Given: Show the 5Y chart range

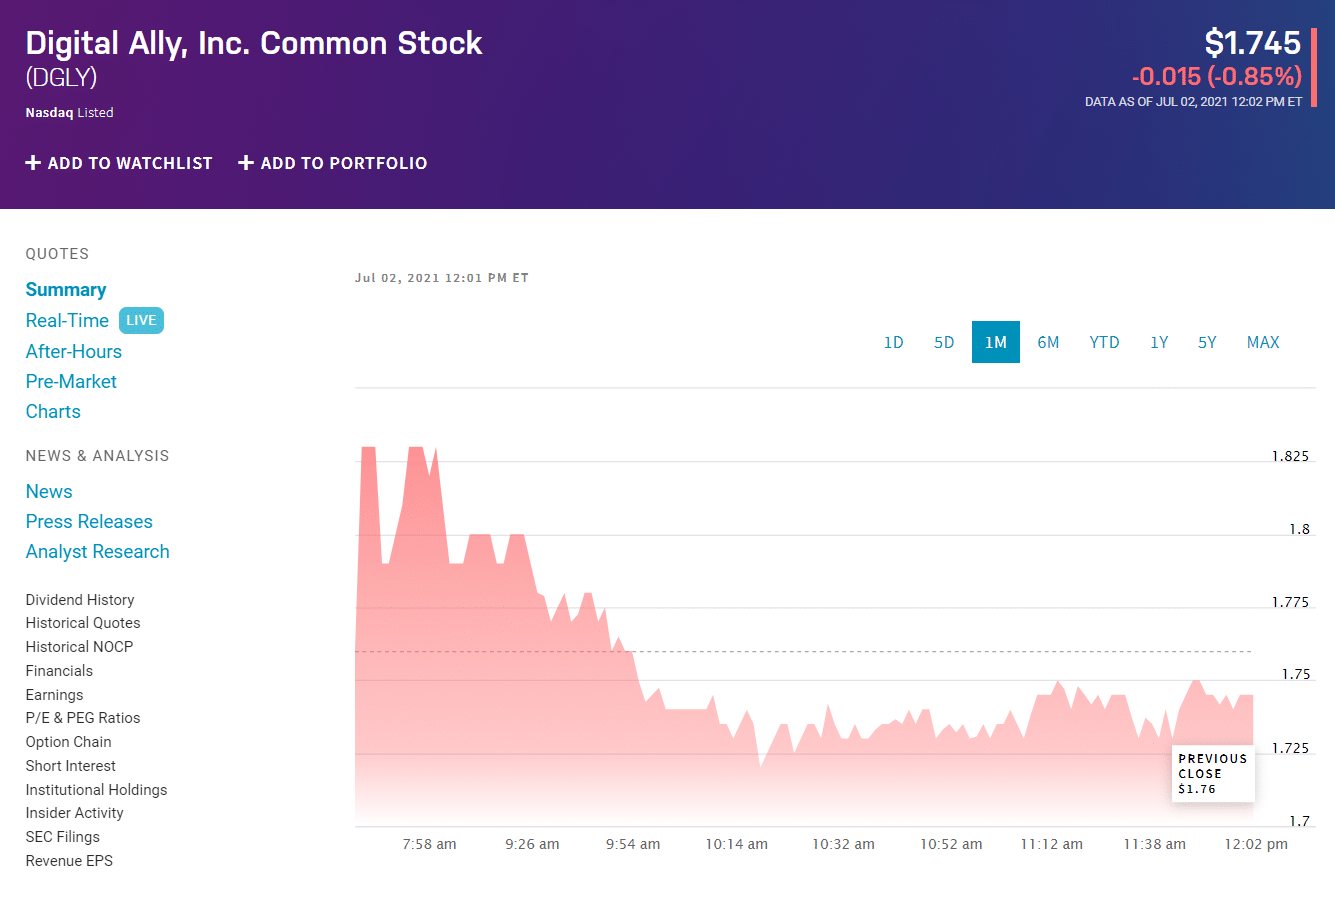Looking at the screenshot, I should point(1207,342).
